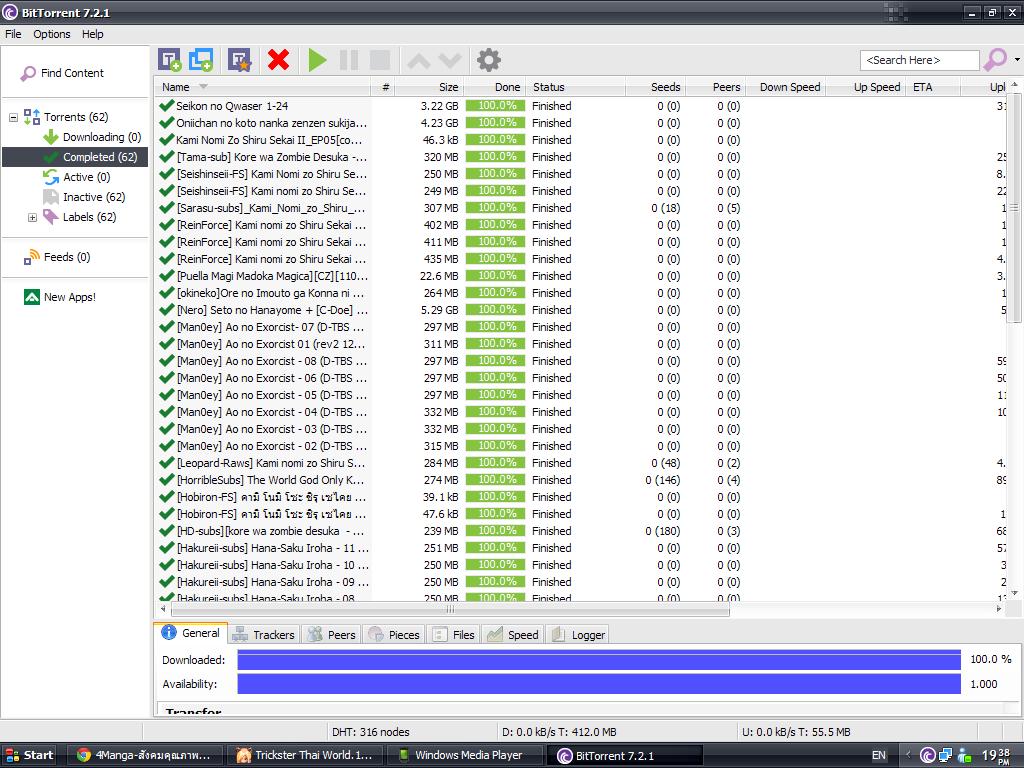This screenshot has height=768, width=1024.
Task: Expand the Labels tree node
Action: click(x=32, y=217)
